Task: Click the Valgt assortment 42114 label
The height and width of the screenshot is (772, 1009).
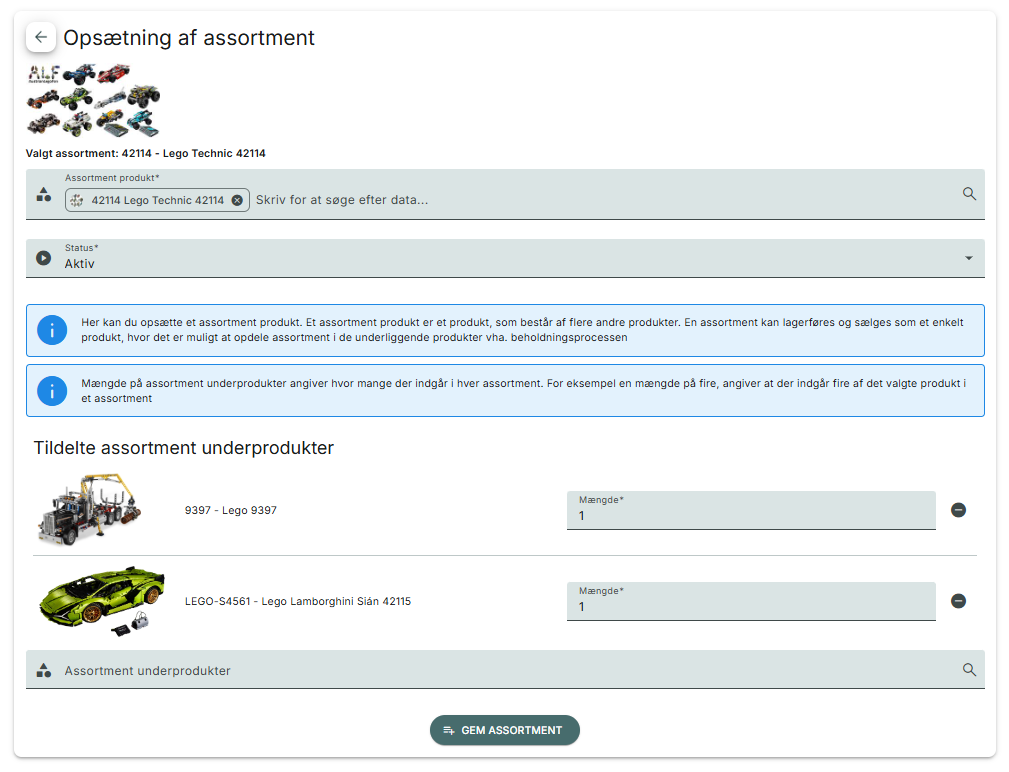Action: (x=145, y=153)
